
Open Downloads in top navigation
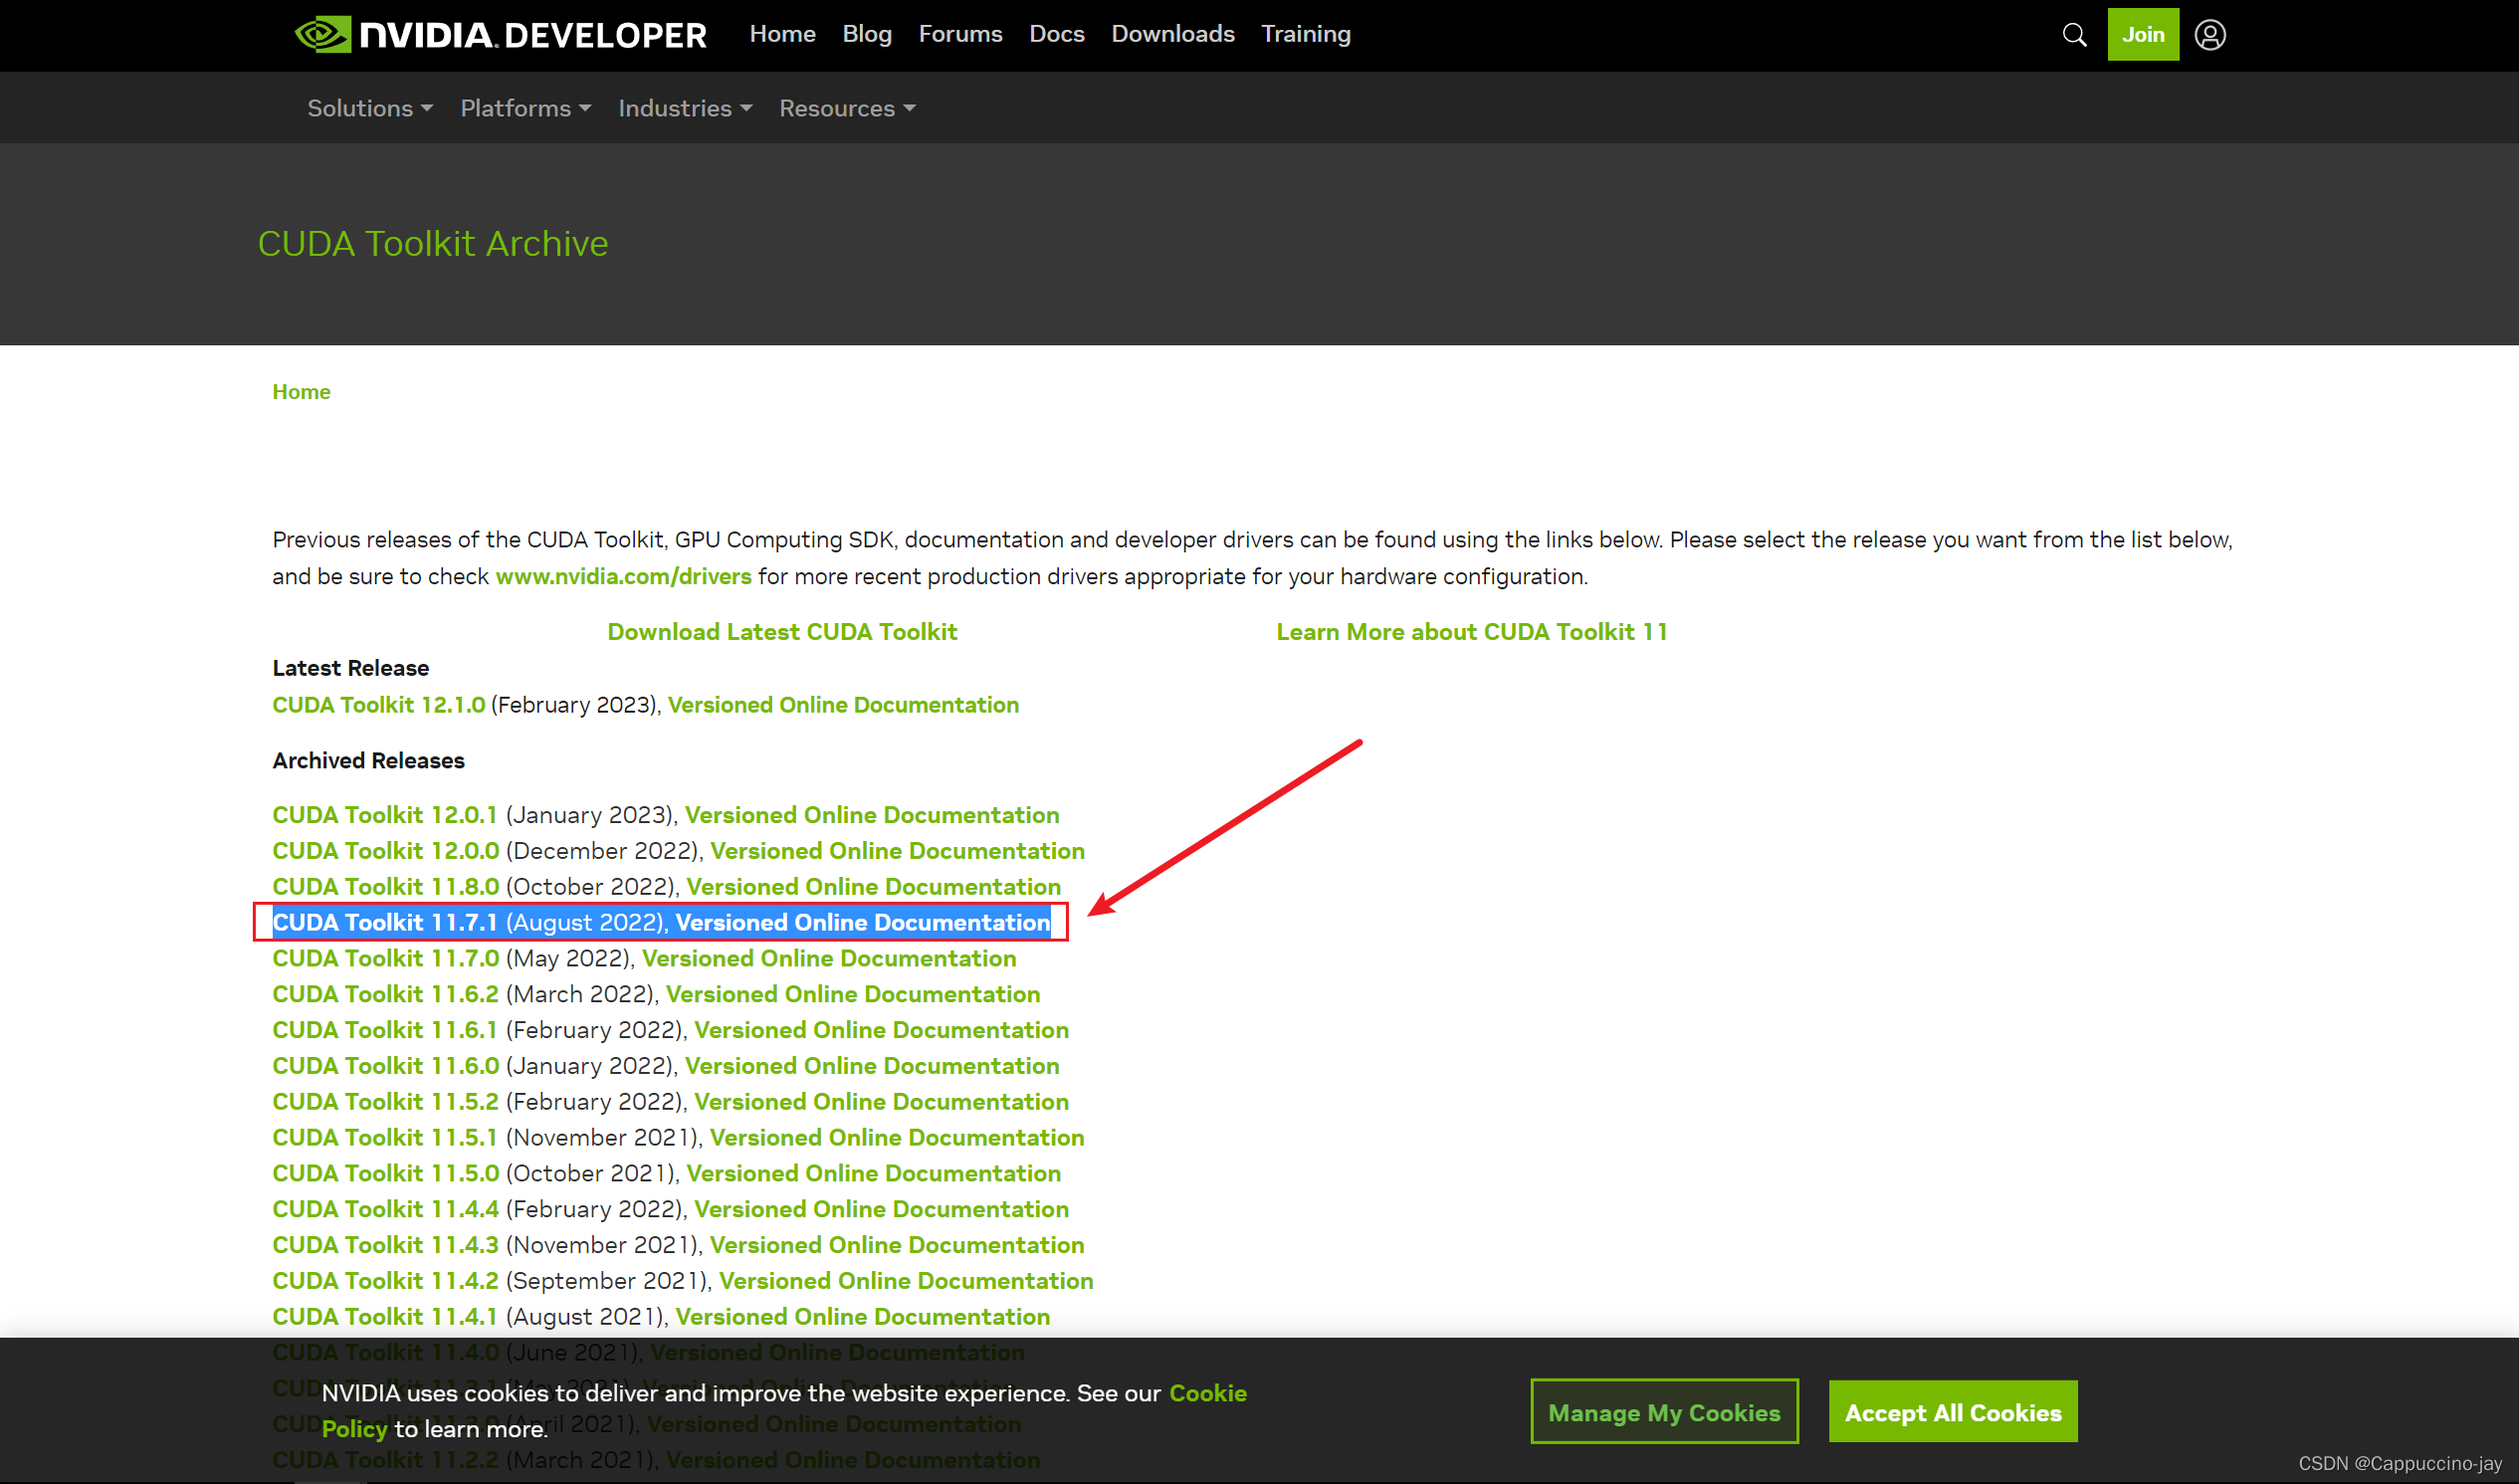(1172, 34)
